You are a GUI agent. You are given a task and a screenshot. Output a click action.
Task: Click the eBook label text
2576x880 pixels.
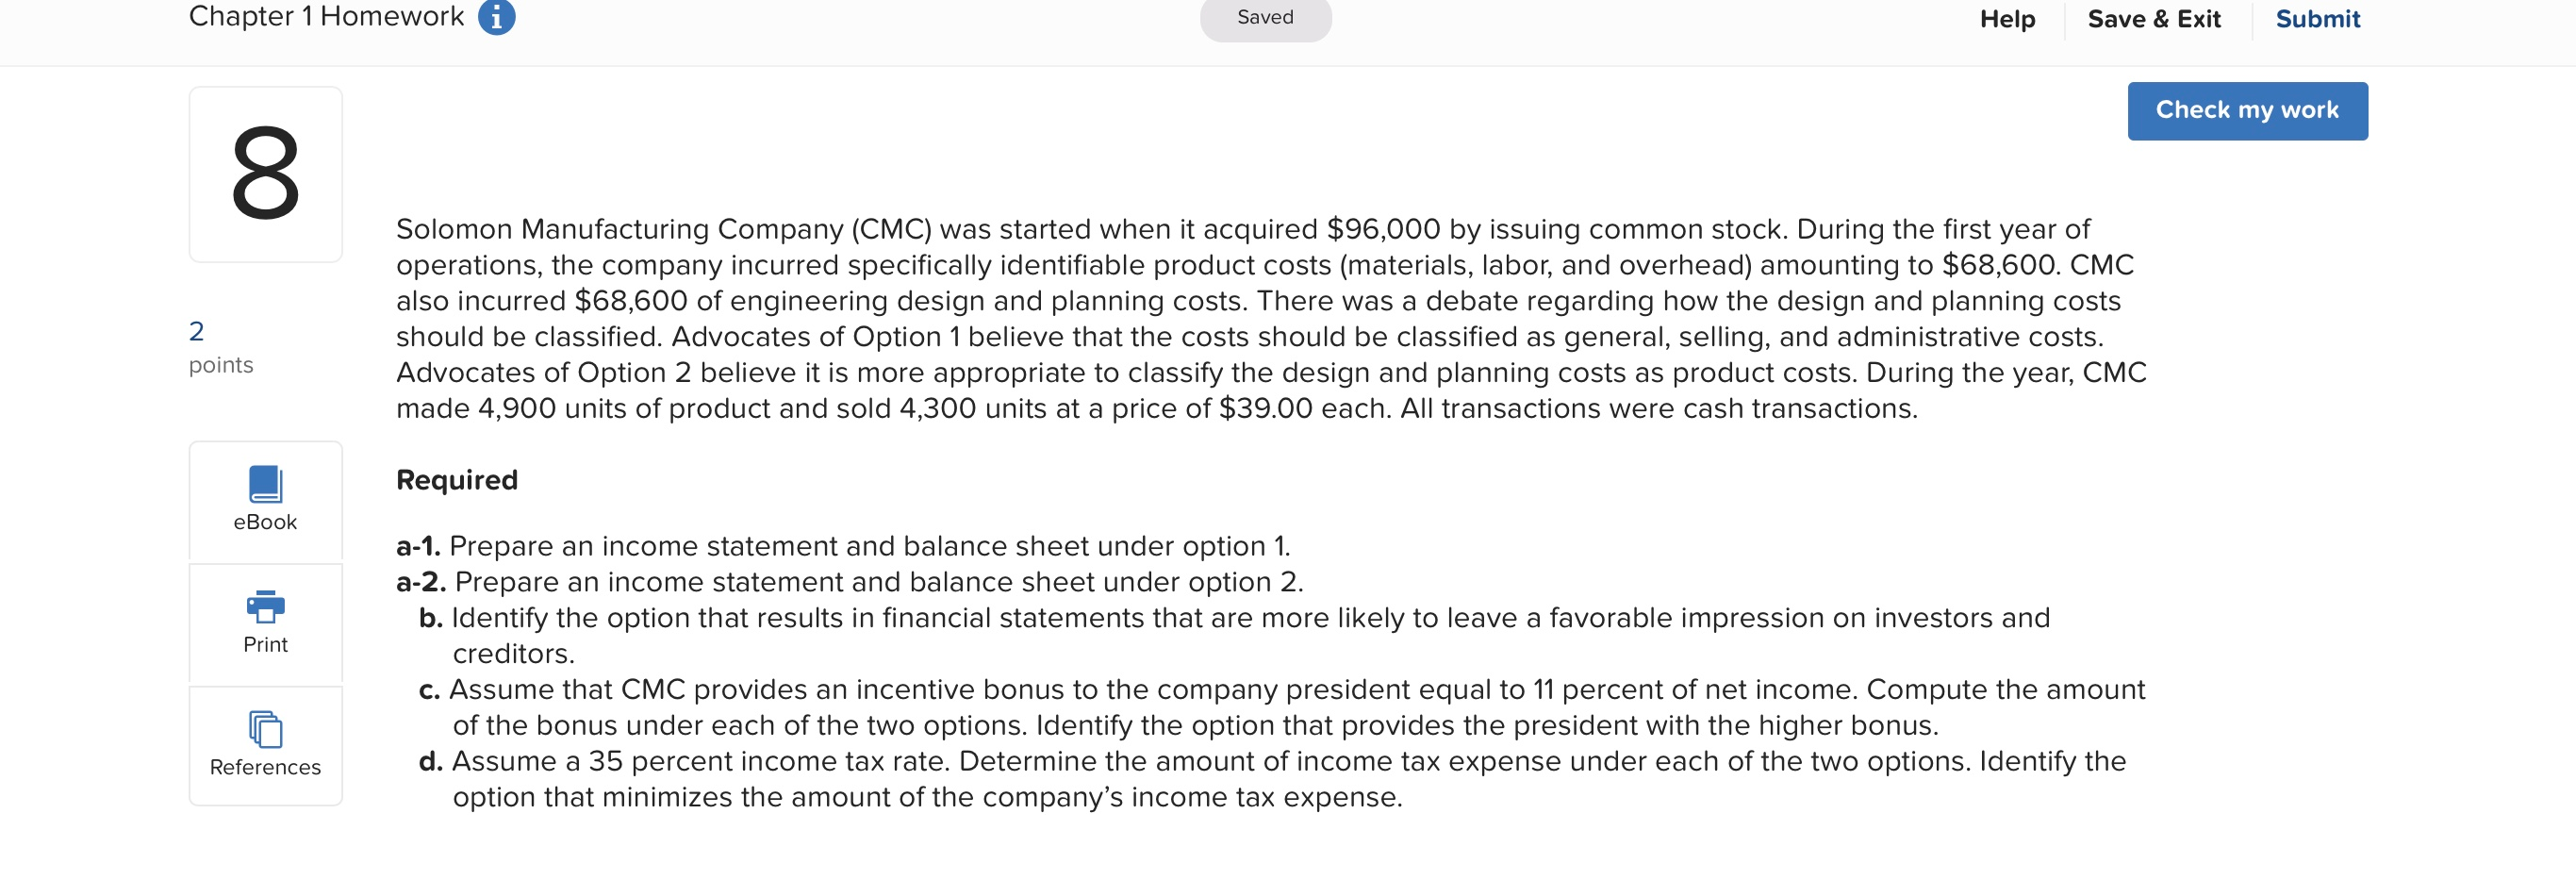[x=264, y=521]
